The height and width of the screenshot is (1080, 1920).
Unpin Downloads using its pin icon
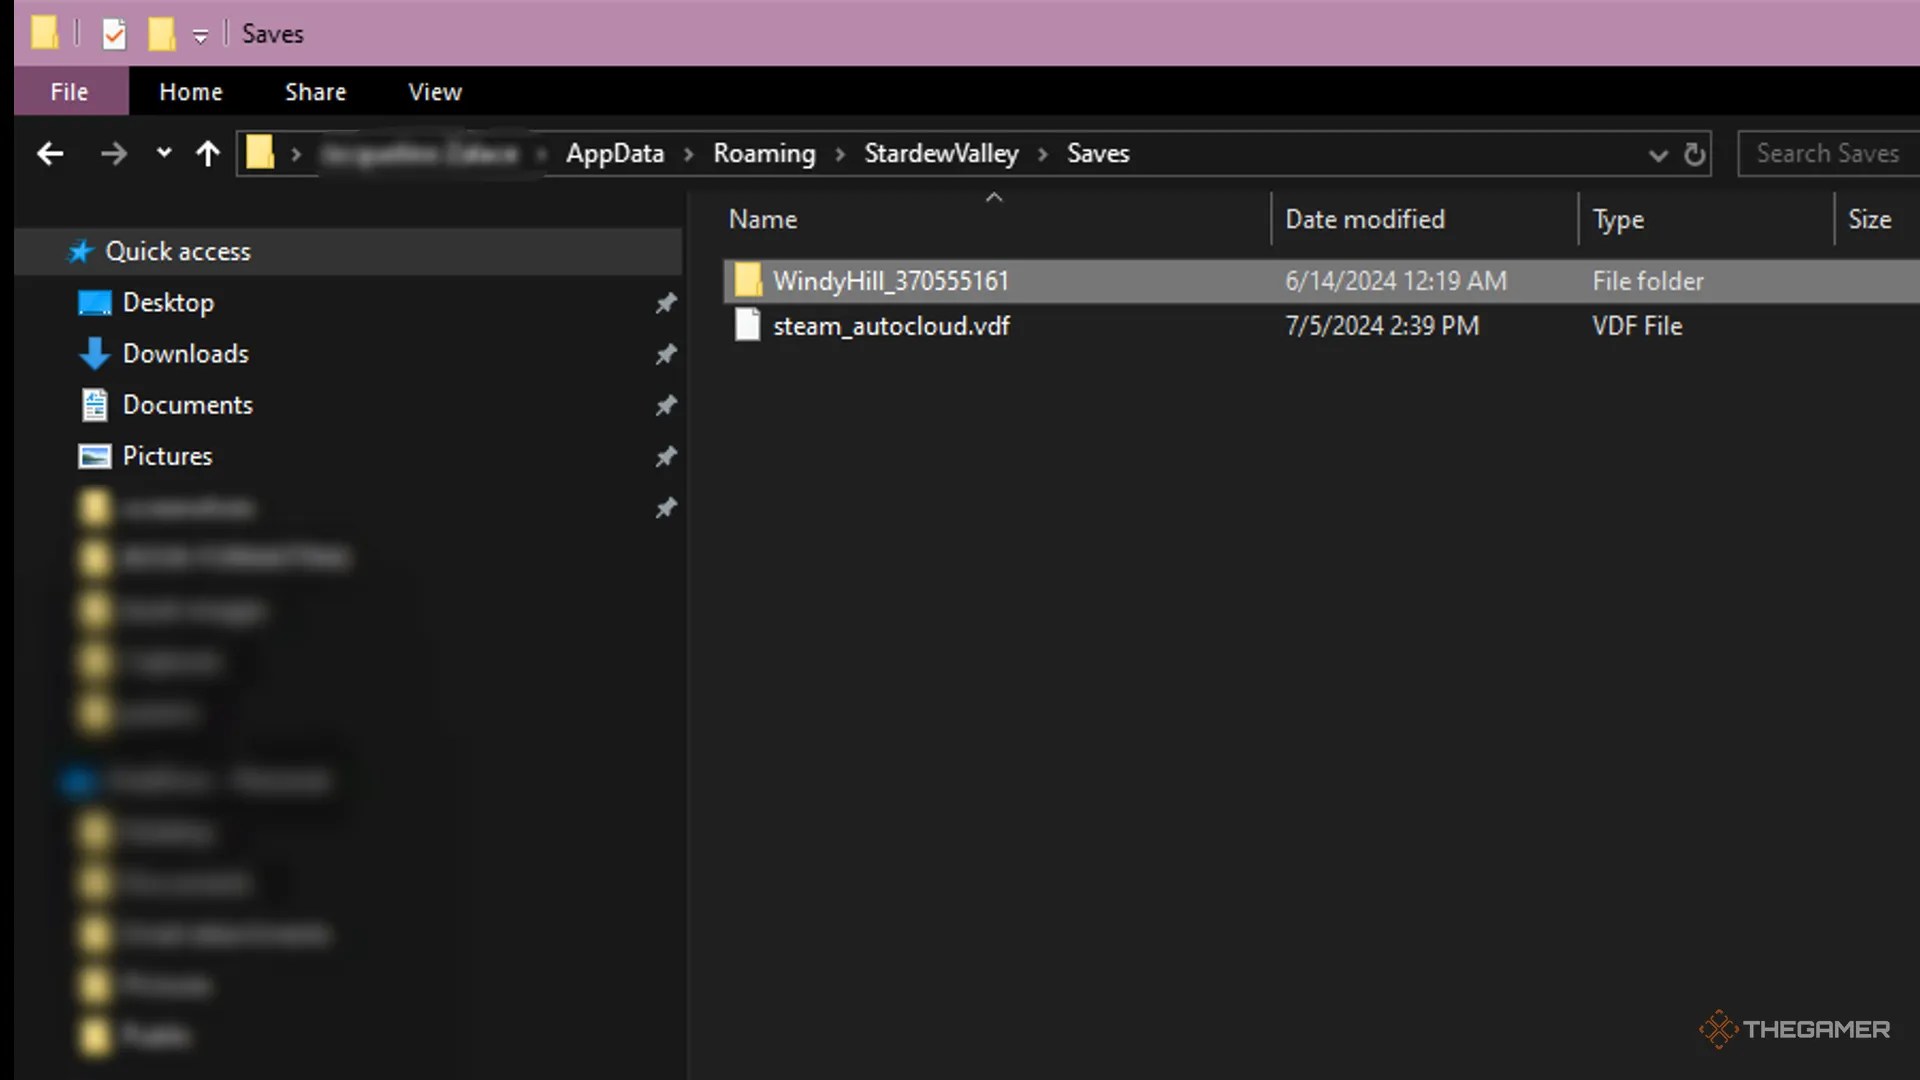point(666,354)
